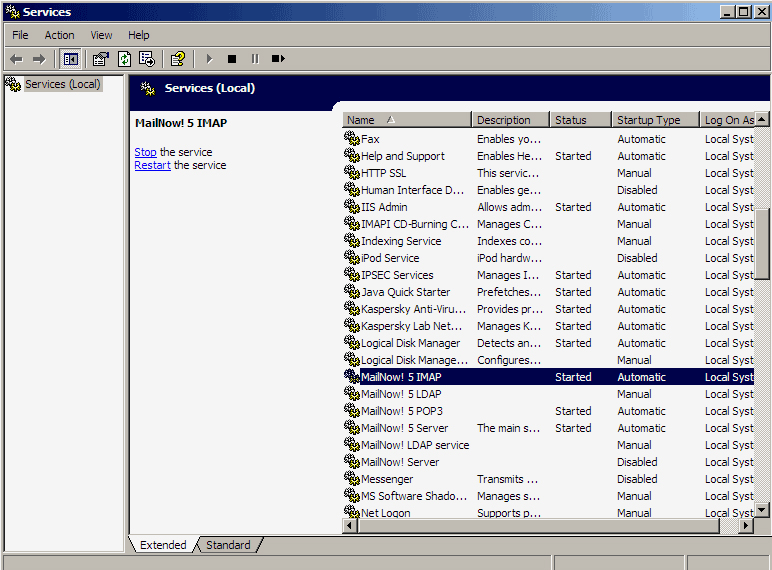
Task: Open the Help menu
Action: point(138,35)
